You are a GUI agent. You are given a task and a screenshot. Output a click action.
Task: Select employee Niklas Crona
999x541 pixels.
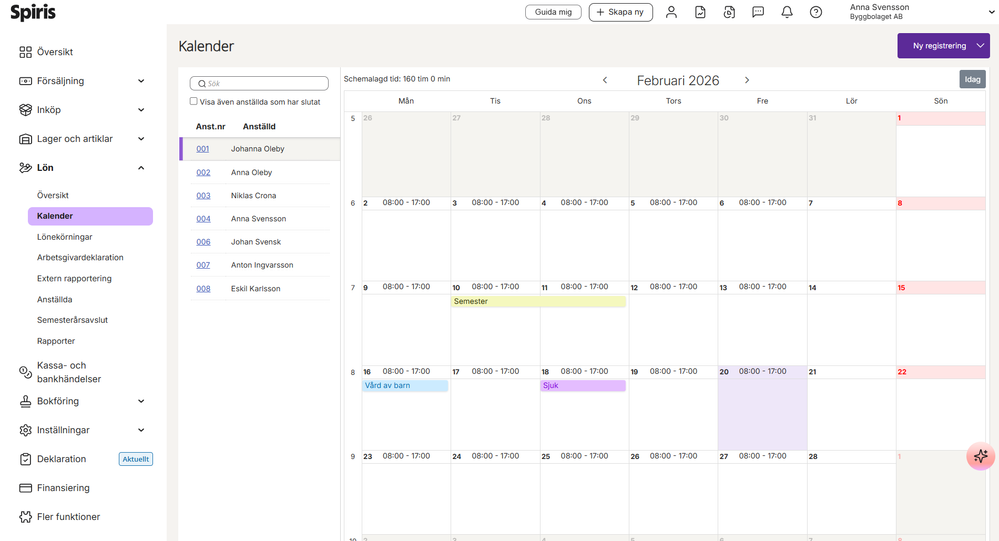pyautogui.click(x=254, y=196)
